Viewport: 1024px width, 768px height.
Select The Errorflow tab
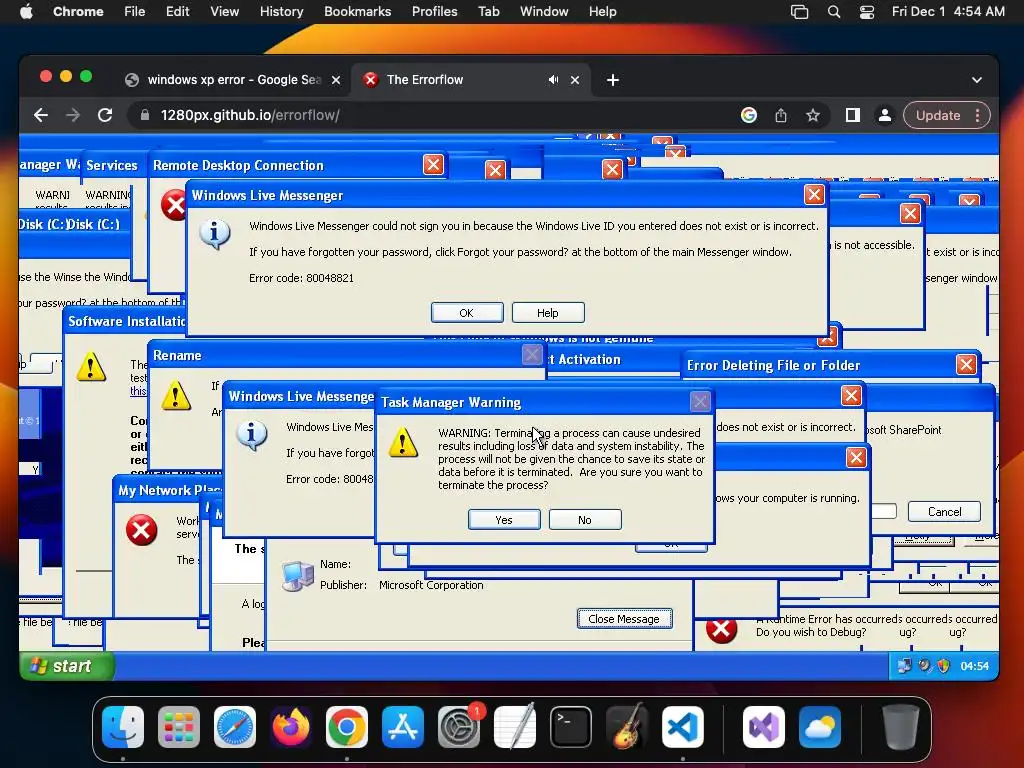(470, 80)
